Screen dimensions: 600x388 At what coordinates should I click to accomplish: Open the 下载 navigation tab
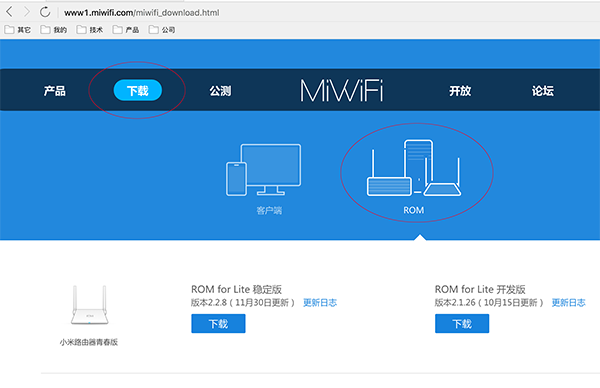(x=138, y=90)
